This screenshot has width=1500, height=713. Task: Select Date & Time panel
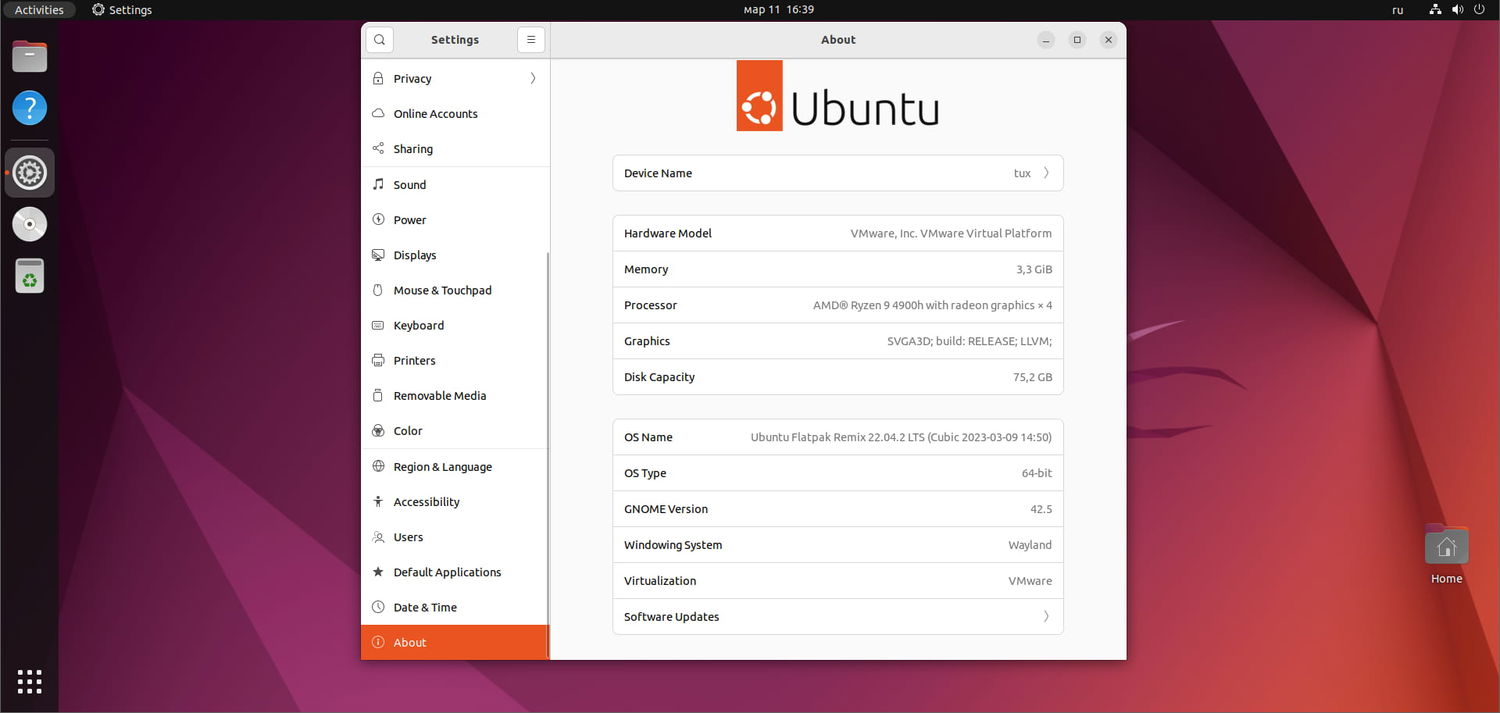(x=455, y=607)
